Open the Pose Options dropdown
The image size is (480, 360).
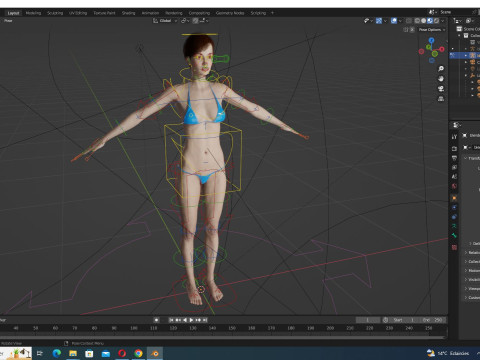pyautogui.click(x=432, y=30)
